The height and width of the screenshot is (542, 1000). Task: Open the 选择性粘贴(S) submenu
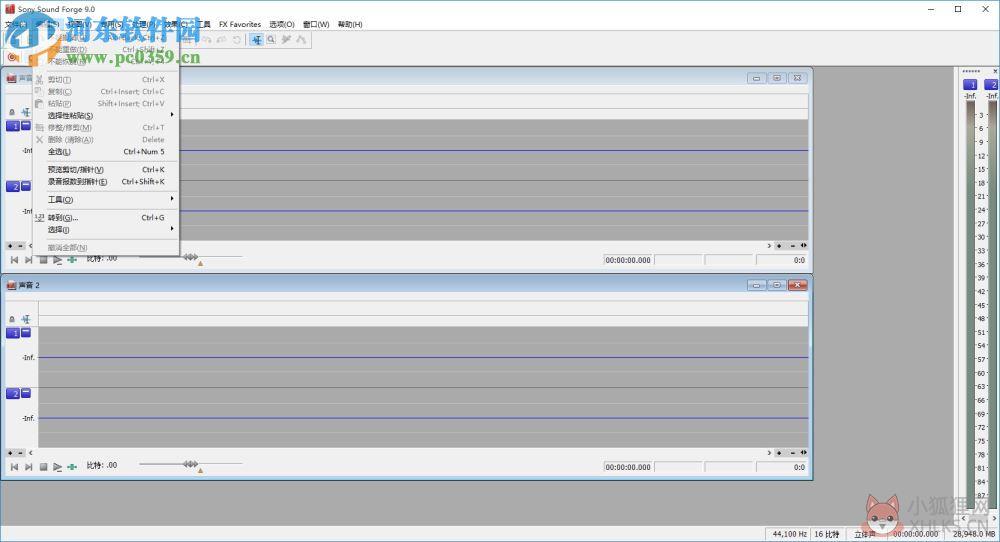[106, 115]
